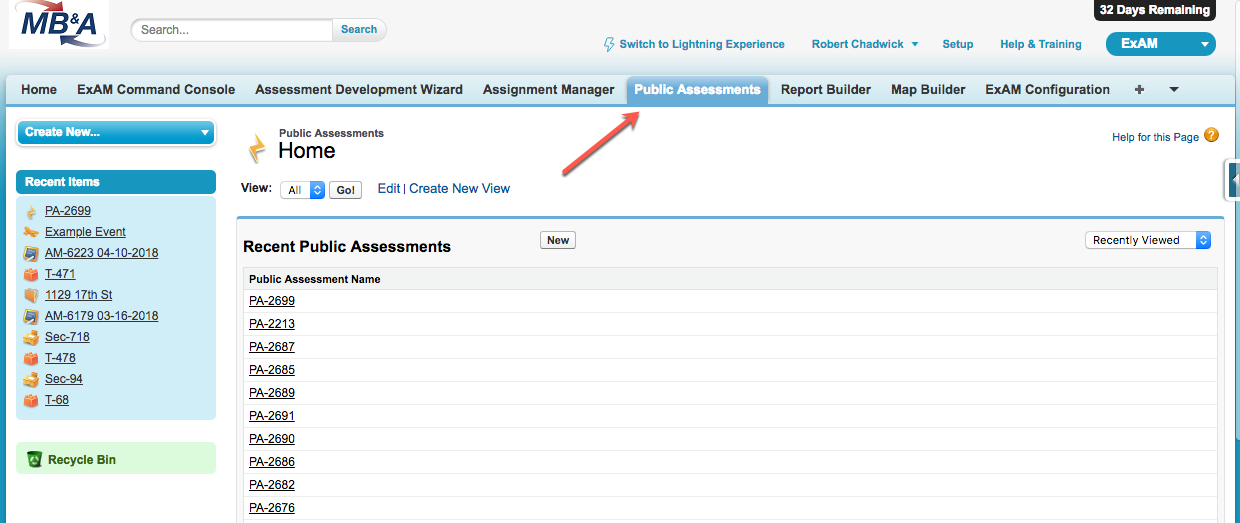Image resolution: width=1240 pixels, height=523 pixels.
Task: Open 1129 17th St in Recent Items
Action: (78, 295)
